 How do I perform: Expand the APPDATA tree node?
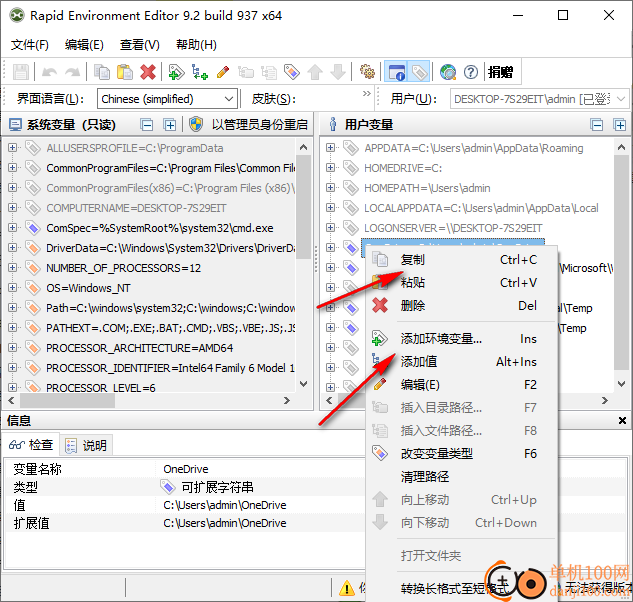pyautogui.click(x=330, y=148)
